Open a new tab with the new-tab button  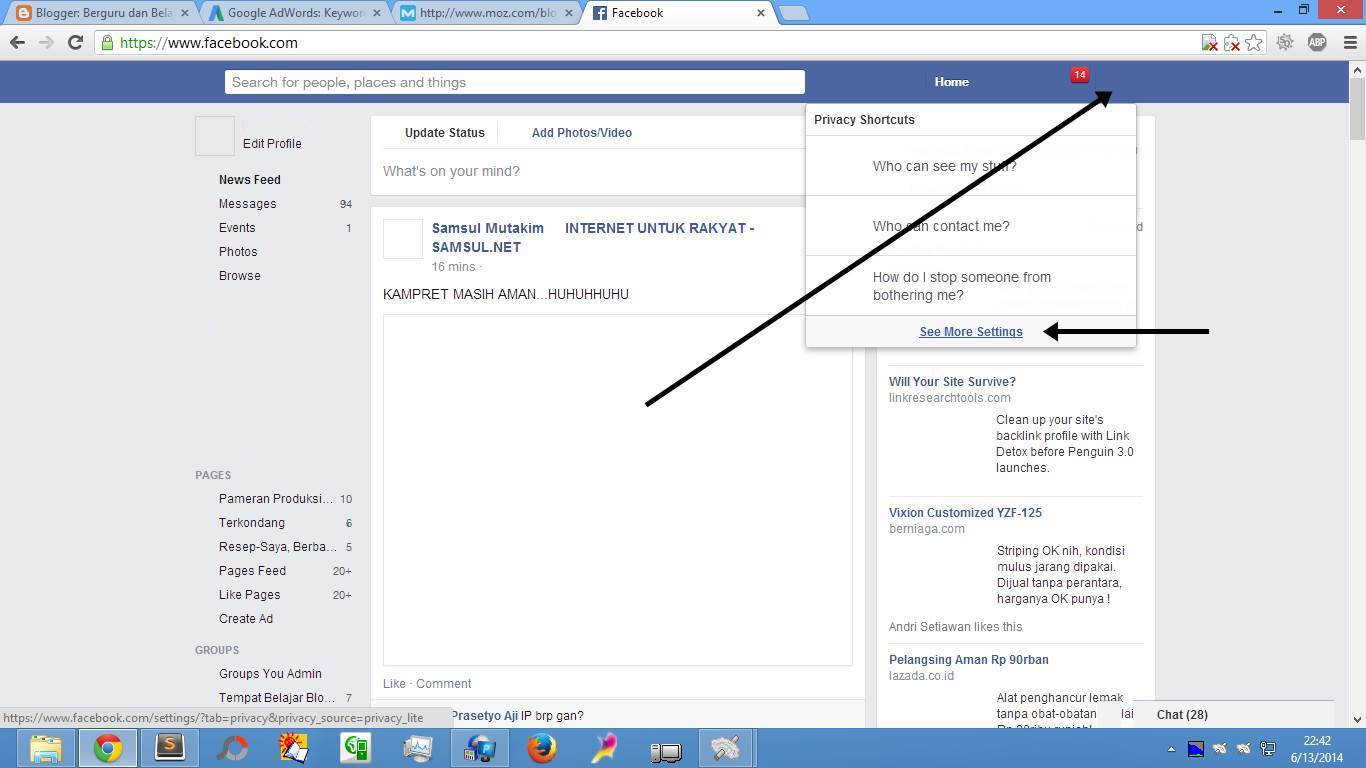tap(793, 13)
